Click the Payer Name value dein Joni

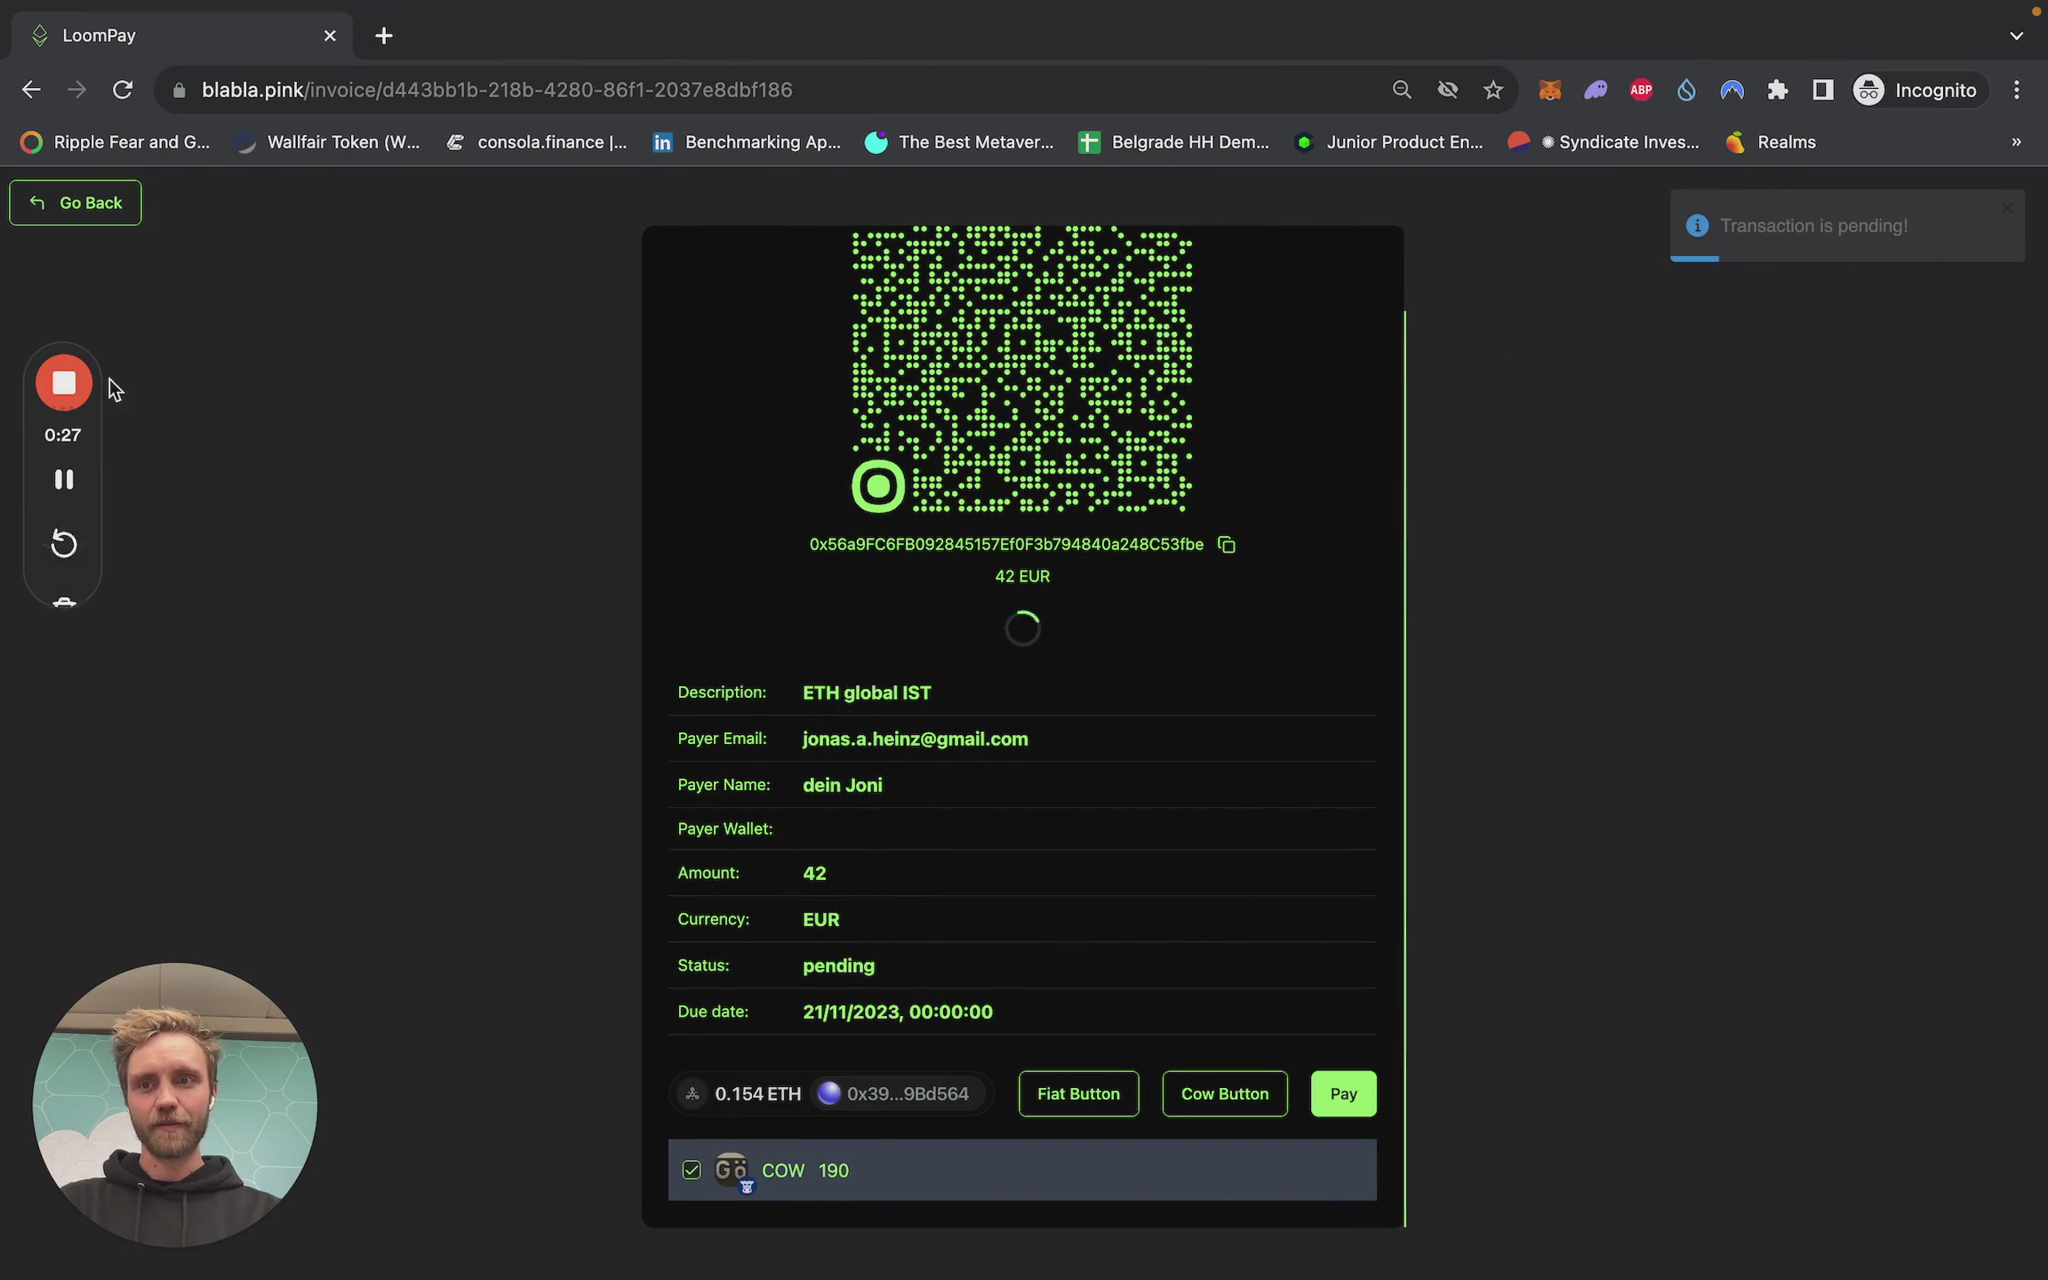click(x=842, y=786)
